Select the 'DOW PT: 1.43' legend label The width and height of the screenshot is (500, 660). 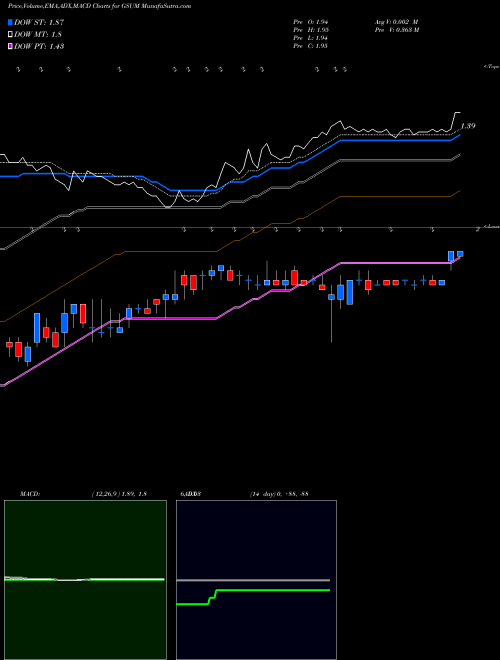(x=39, y=46)
